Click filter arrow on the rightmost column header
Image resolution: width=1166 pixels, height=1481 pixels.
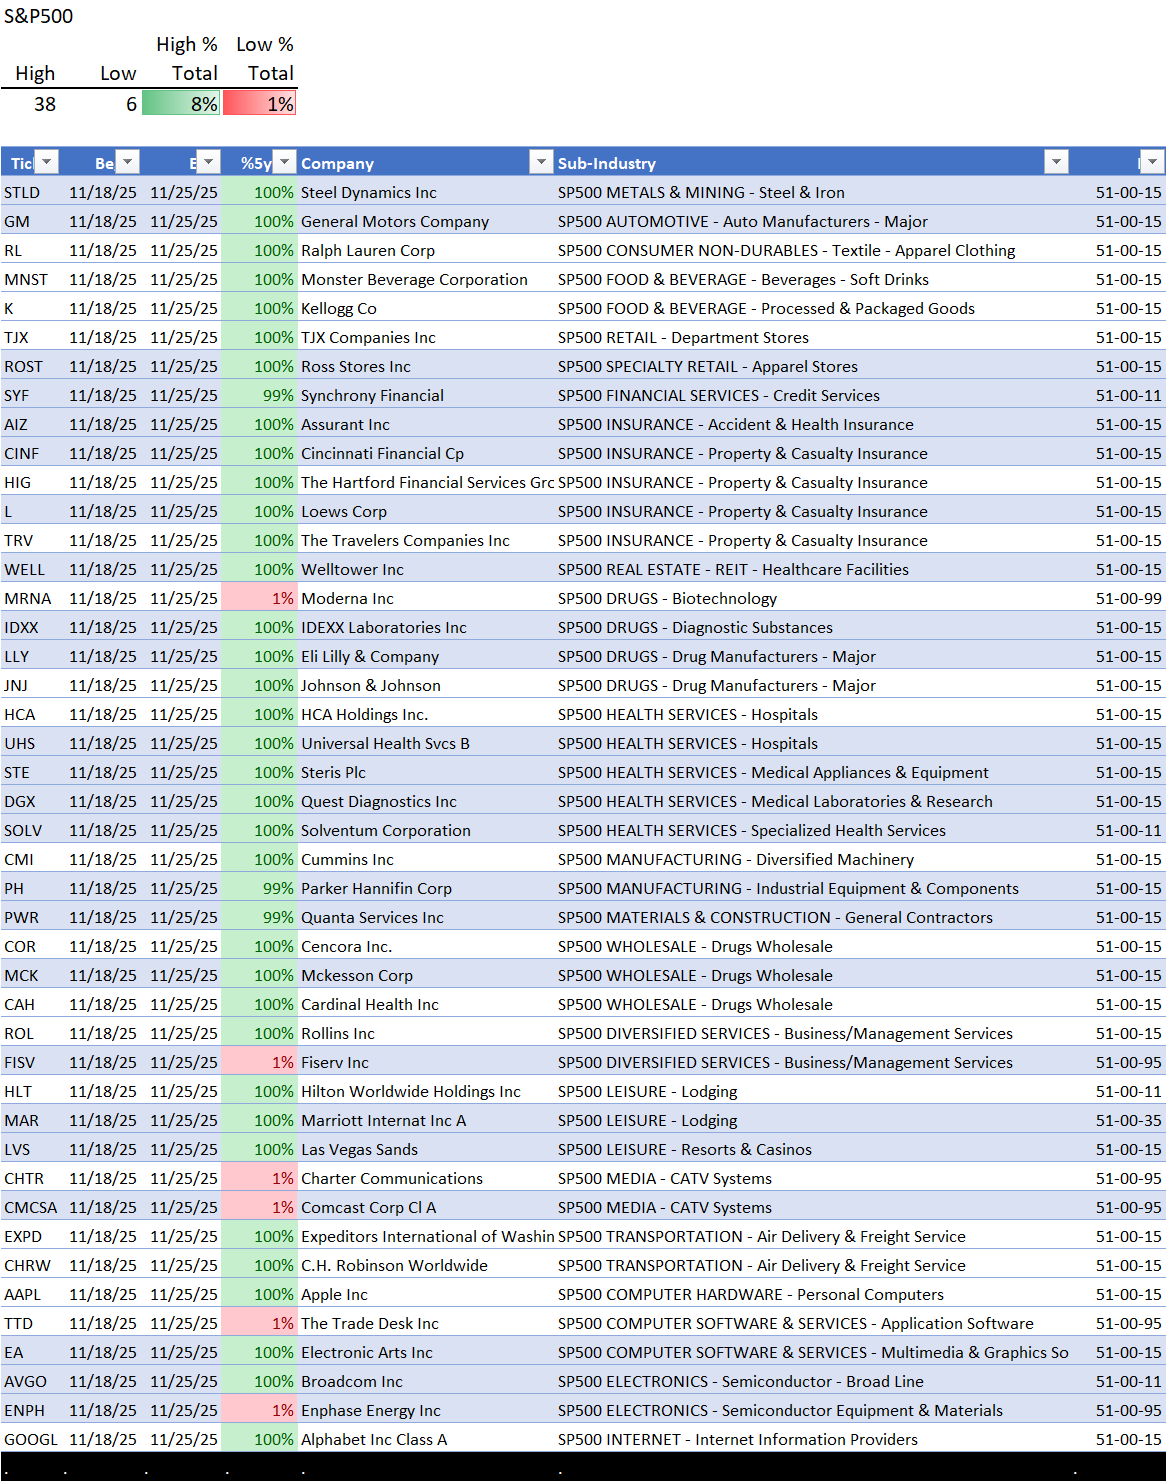tap(1153, 162)
